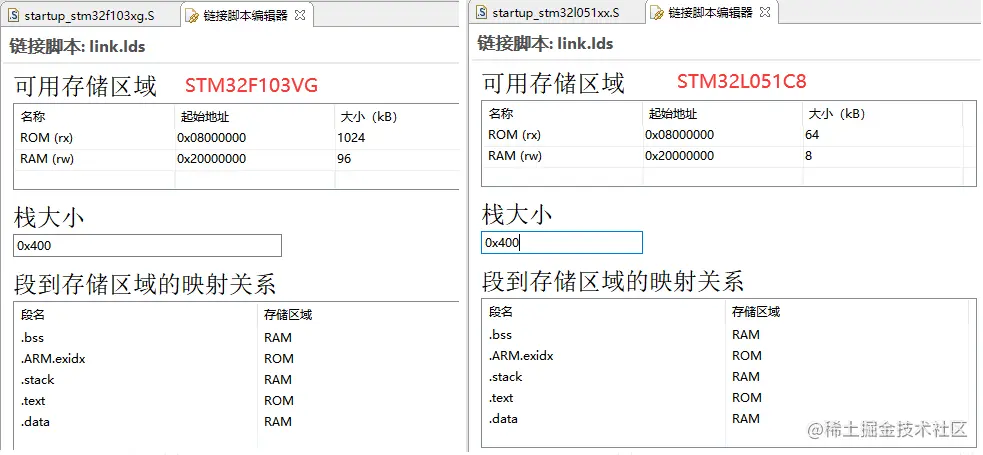Click 0x08000000 address in STM32F103VG window
The height and width of the screenshot is (455, 983).
[x=212, y=138]
